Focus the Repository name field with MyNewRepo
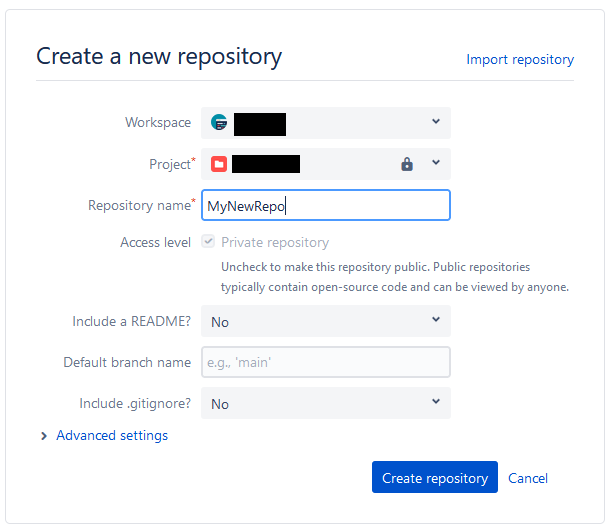Viewport: 611px width, 532px height. (325, 205)
